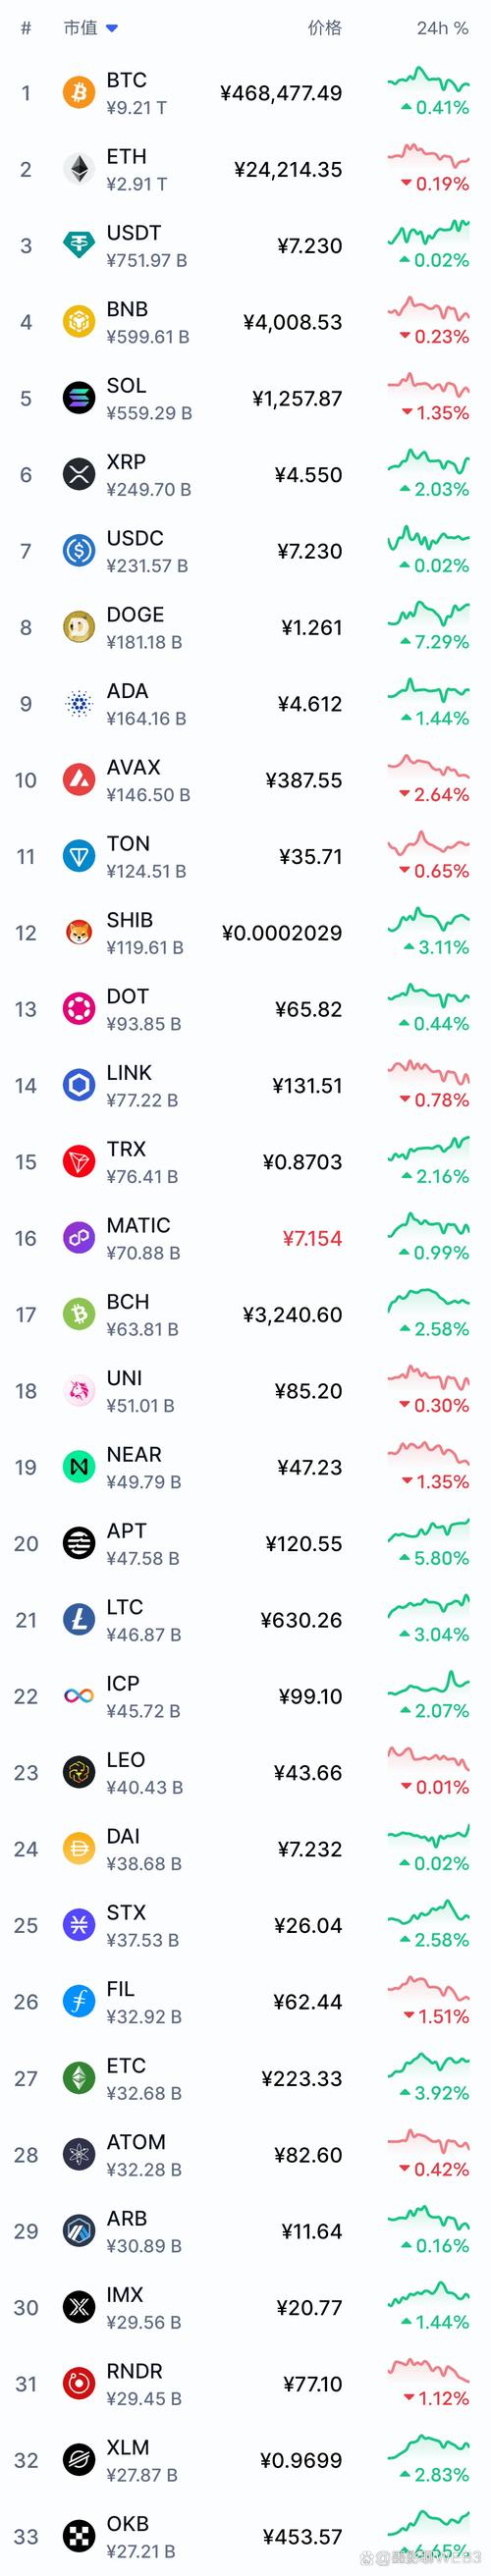Sort by the 价格 column header

coord(324,28)
